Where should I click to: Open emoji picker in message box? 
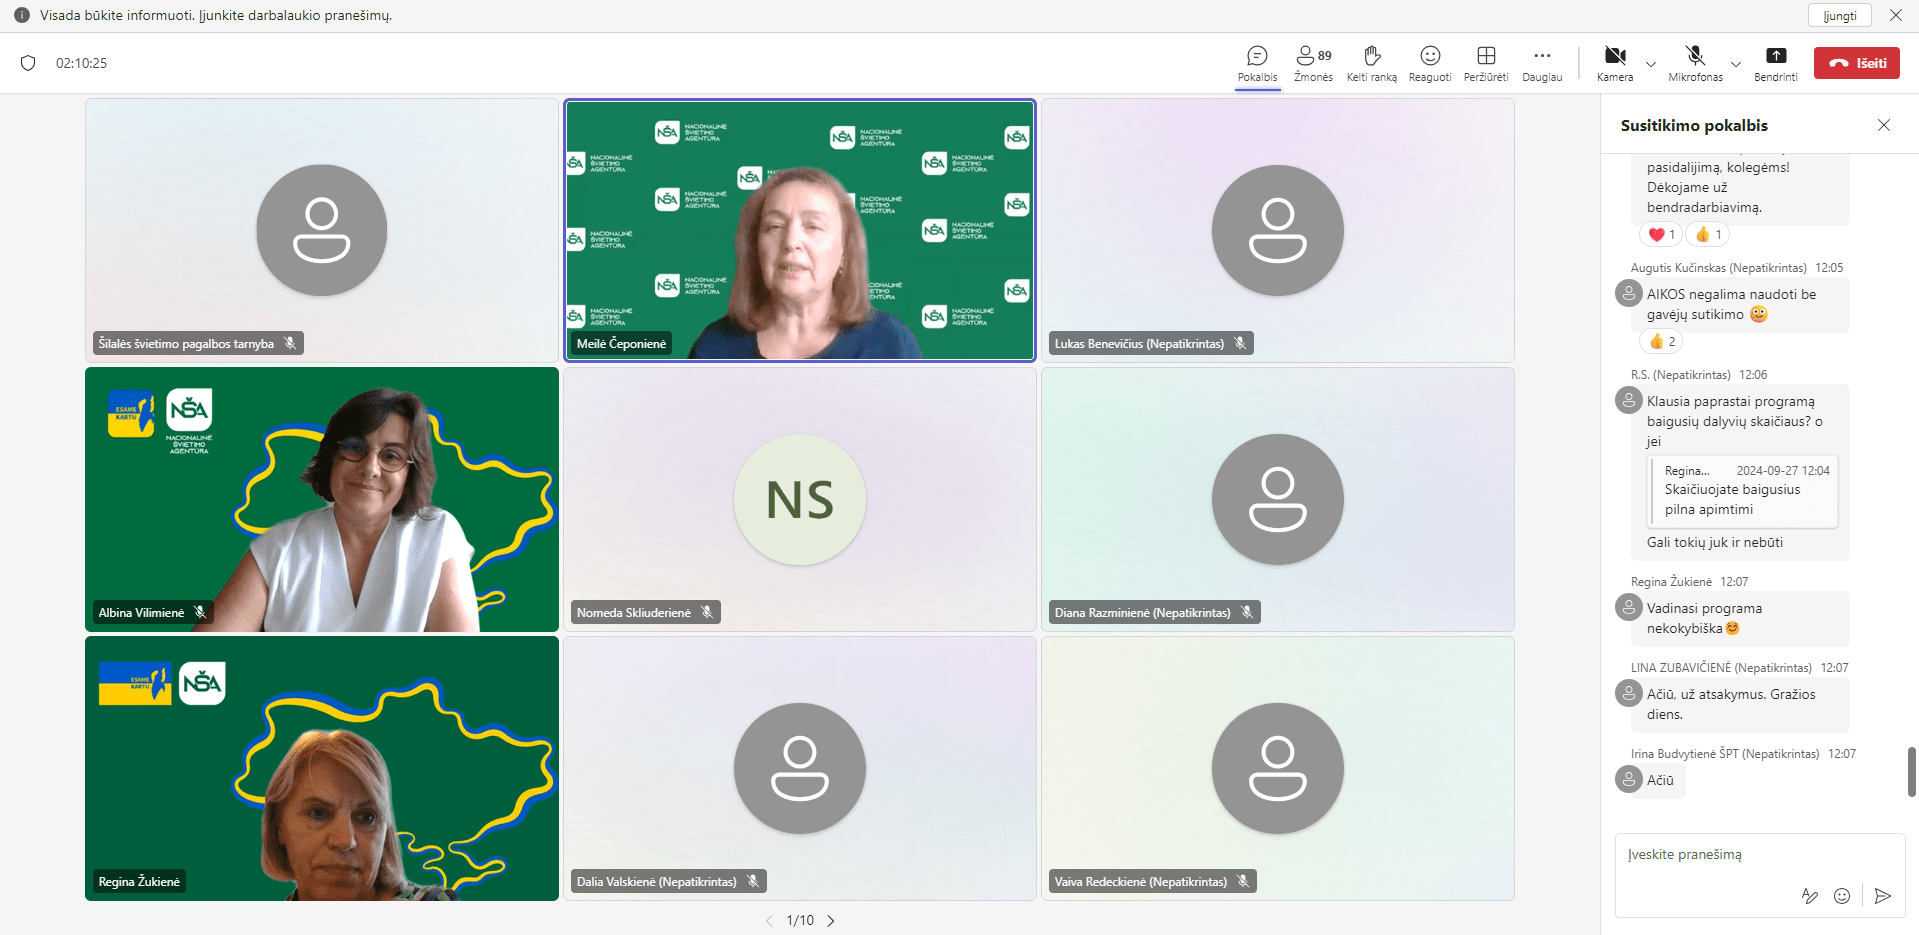pyautogui.click(x=1842, y=896)
